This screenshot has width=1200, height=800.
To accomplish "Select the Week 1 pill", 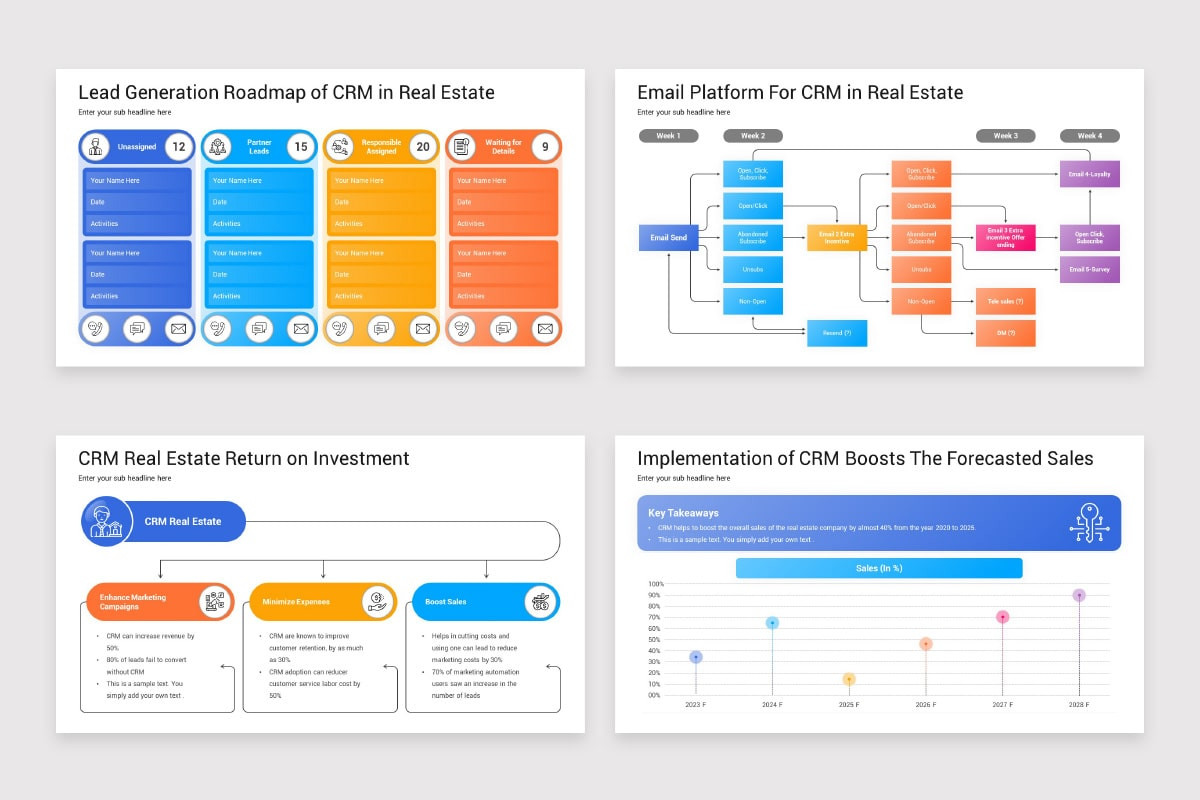I will [x=669, y=136].
